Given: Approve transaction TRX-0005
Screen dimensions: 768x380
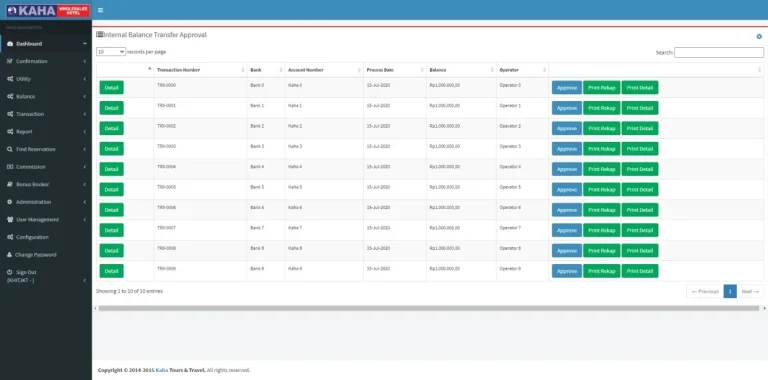Looking at the screenshot, I should pos(567,190).
